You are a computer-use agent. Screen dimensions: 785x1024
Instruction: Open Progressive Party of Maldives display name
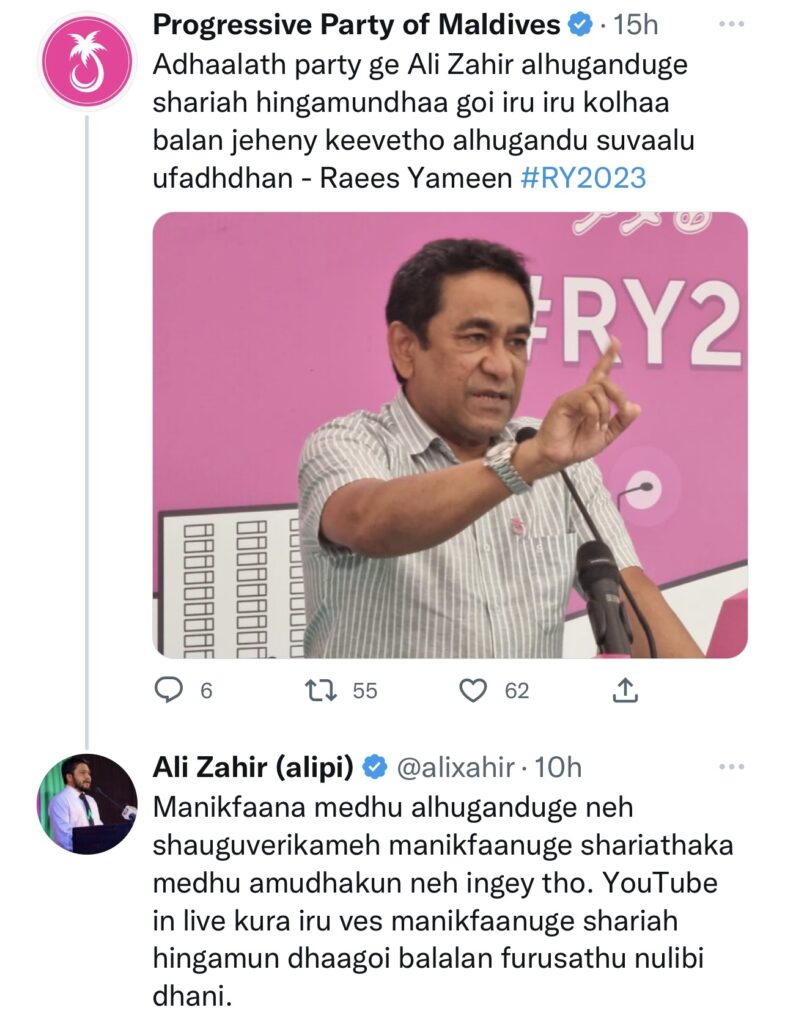[x=356, y=24]
